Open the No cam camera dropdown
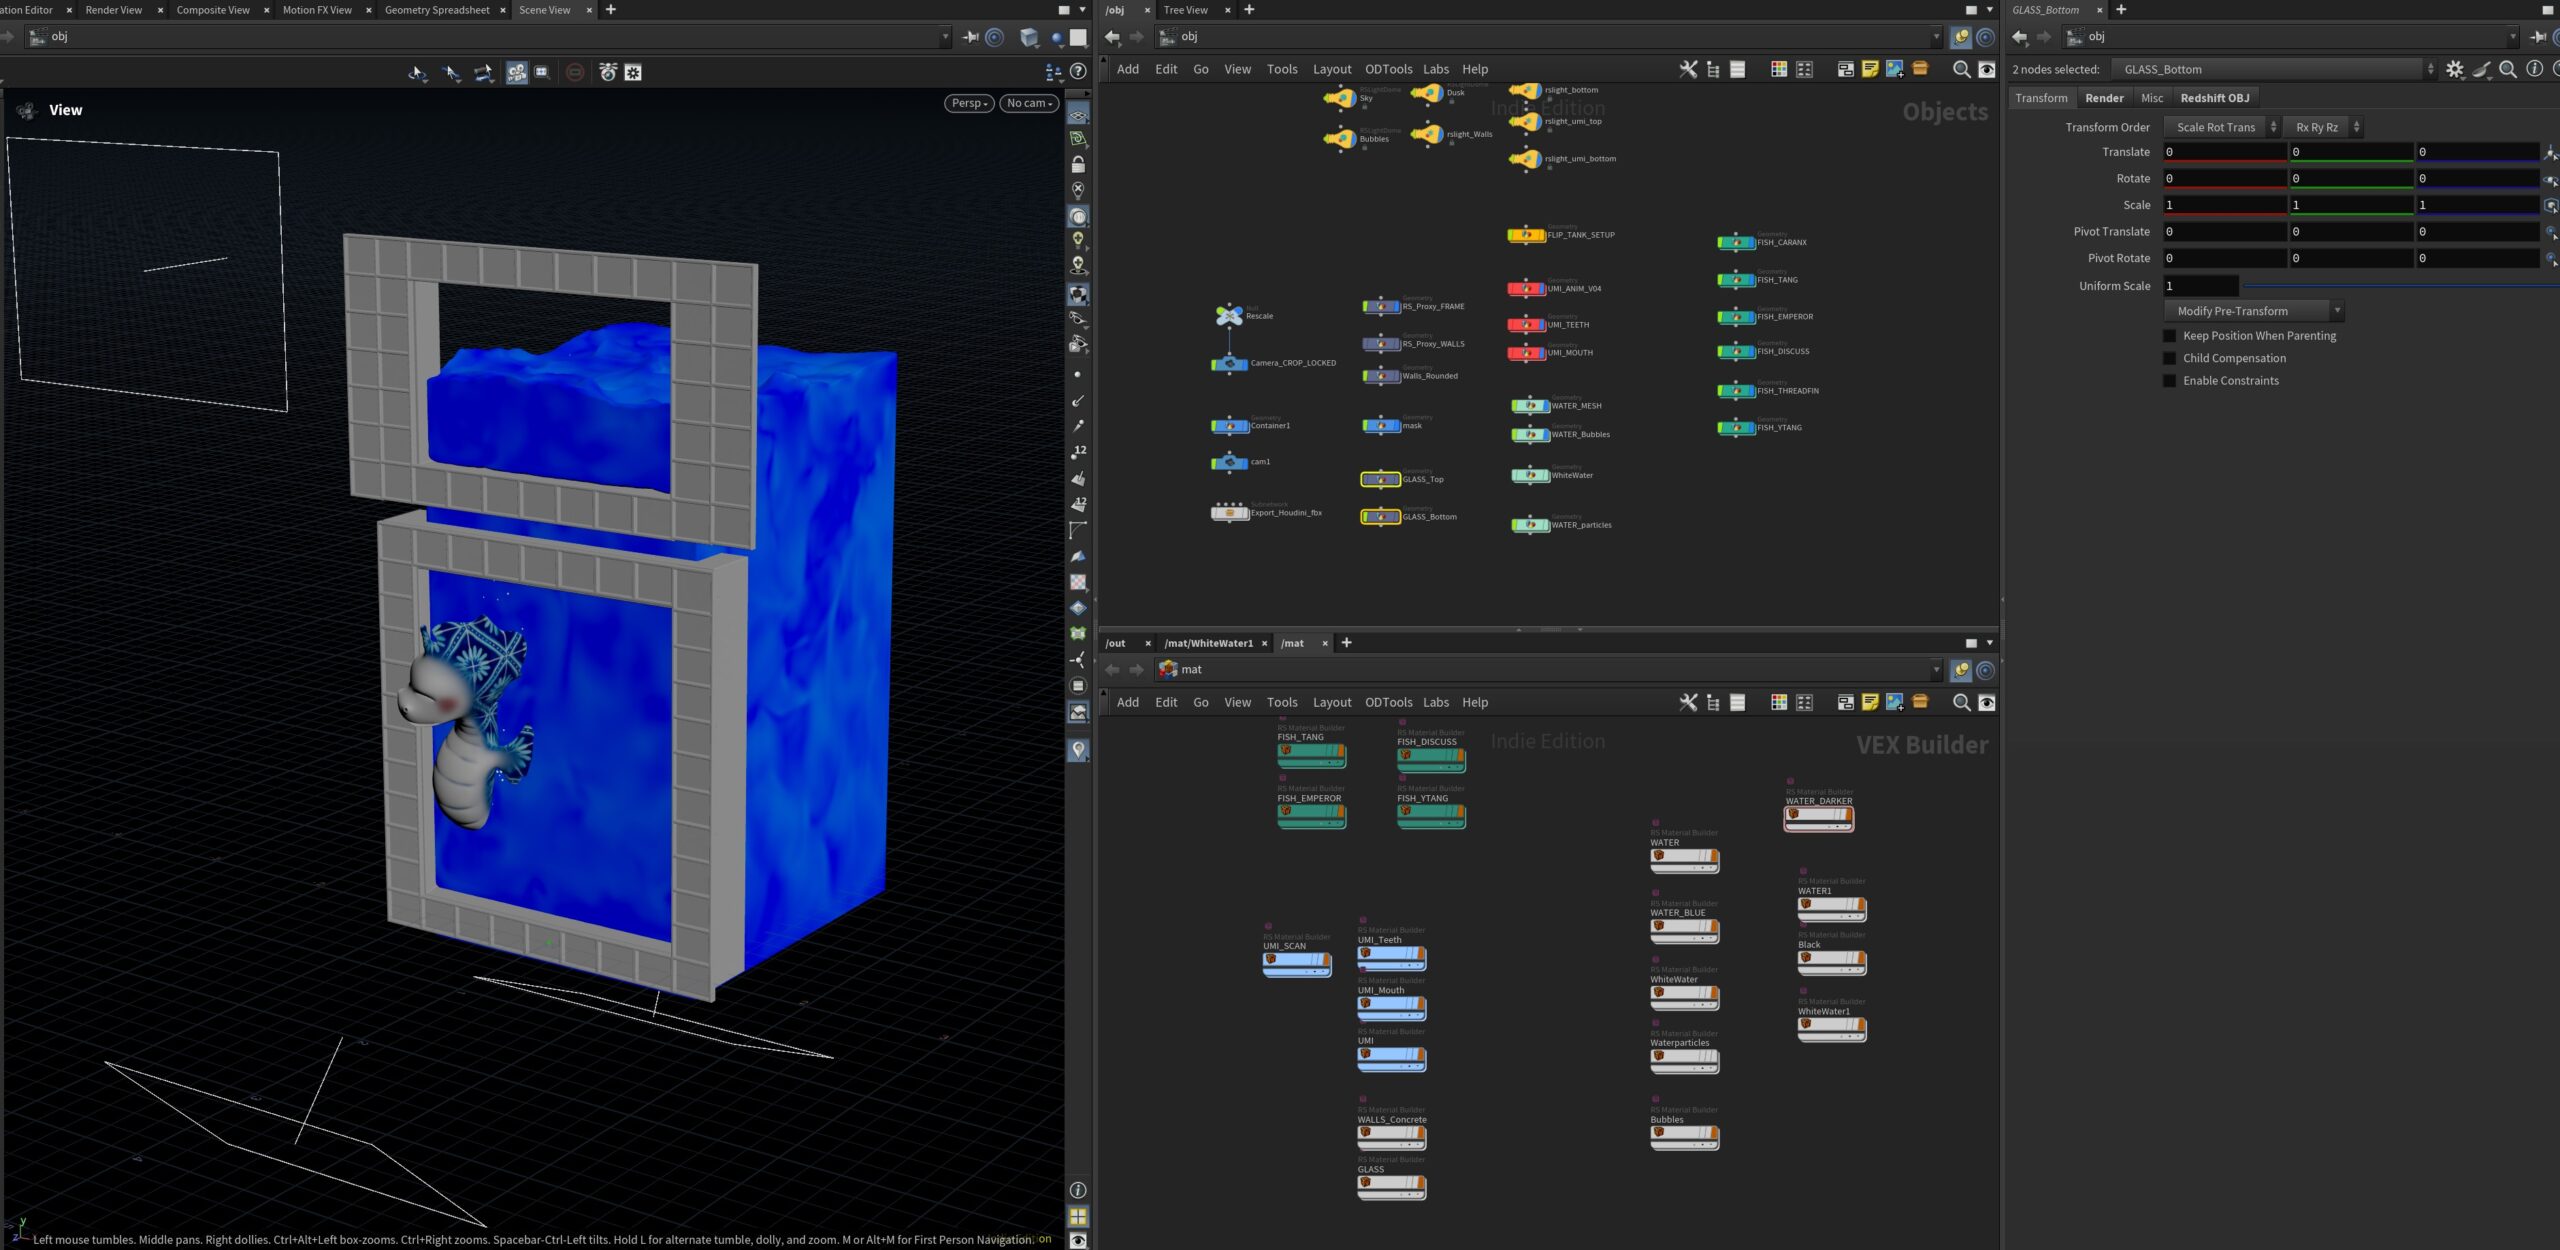This screenshot has width=2560, height=1250. [x=1029, y=103]
